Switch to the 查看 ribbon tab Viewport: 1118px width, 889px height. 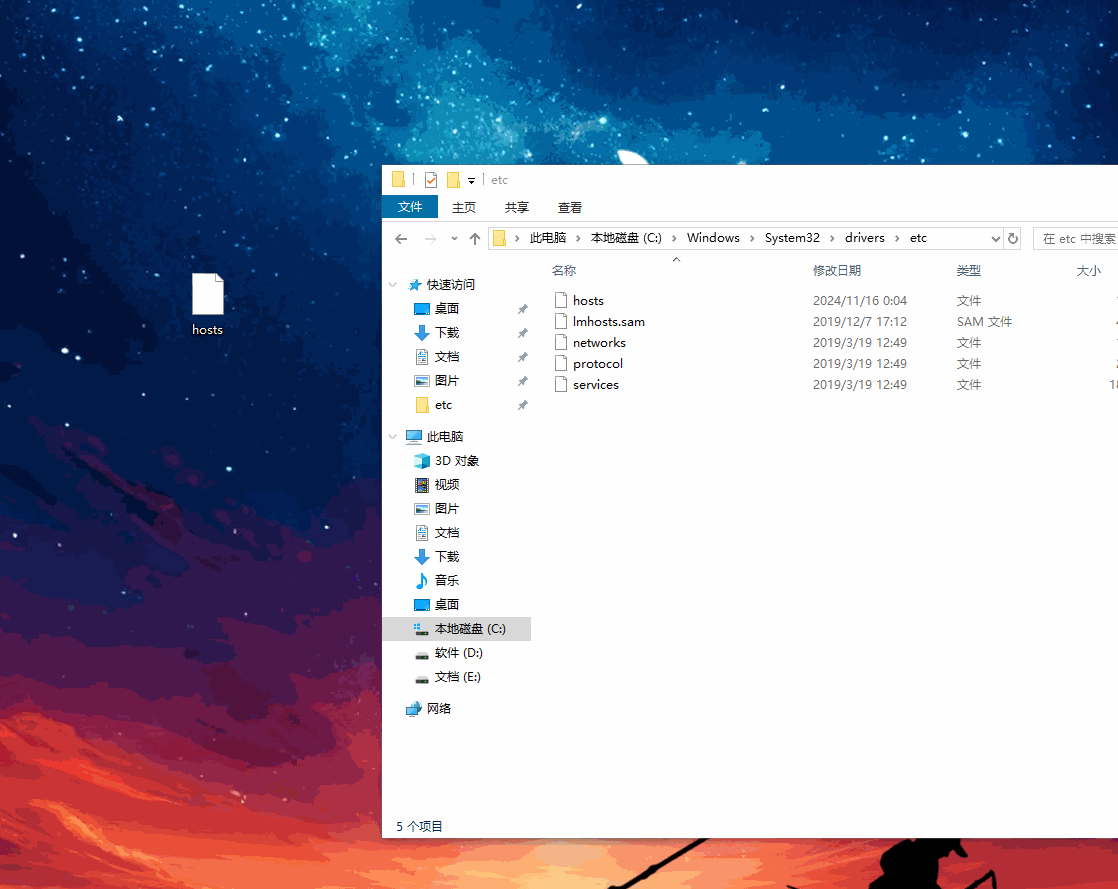(570, 207)
